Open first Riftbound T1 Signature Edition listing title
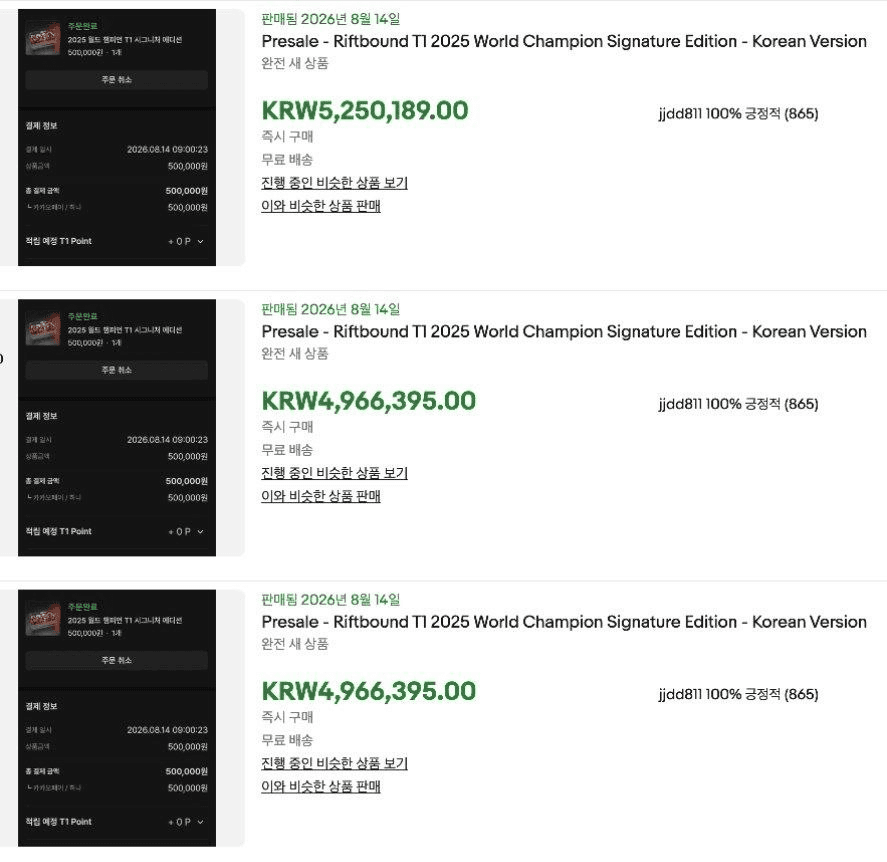 point(564,41)
